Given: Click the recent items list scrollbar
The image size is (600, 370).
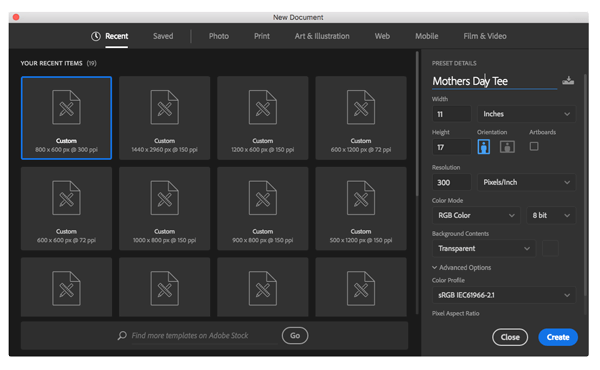Looking at the screenshot, I should [x=417, y=124].
